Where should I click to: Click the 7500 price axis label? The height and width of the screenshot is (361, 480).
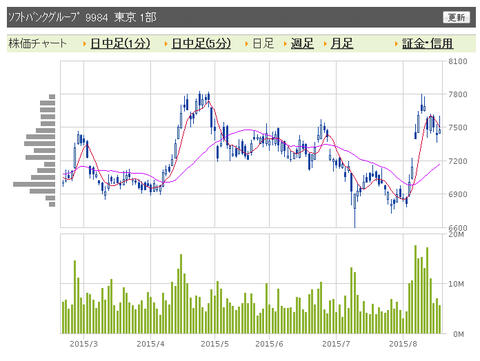pos(458,127)
